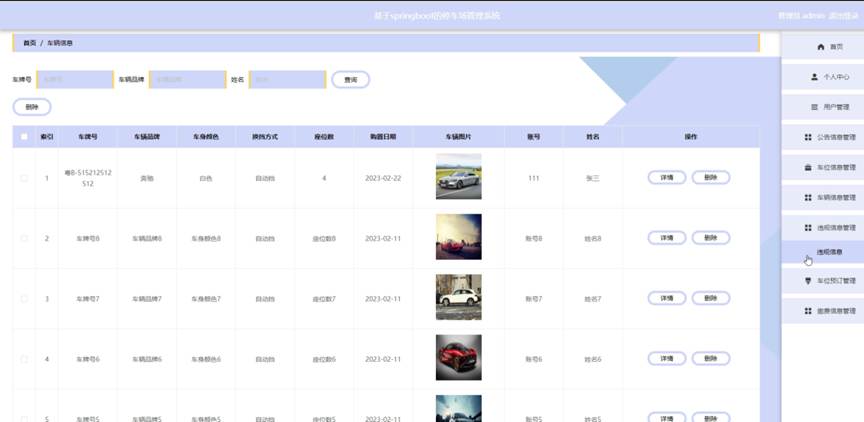Click 删除 in the 姓名7 row
The height and width of the screenshot is (422, 864).
(711, 298)
